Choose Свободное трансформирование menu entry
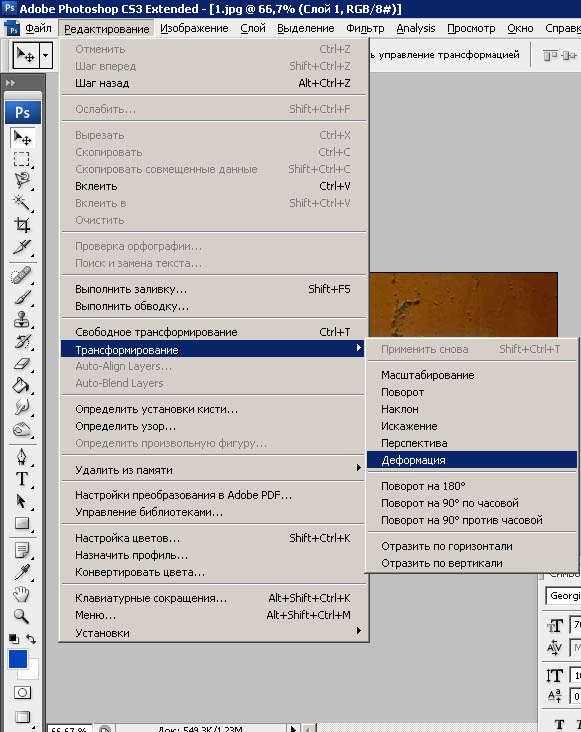Screen dimensions: 581x732 pyautogui.click(x=213, y=332)
